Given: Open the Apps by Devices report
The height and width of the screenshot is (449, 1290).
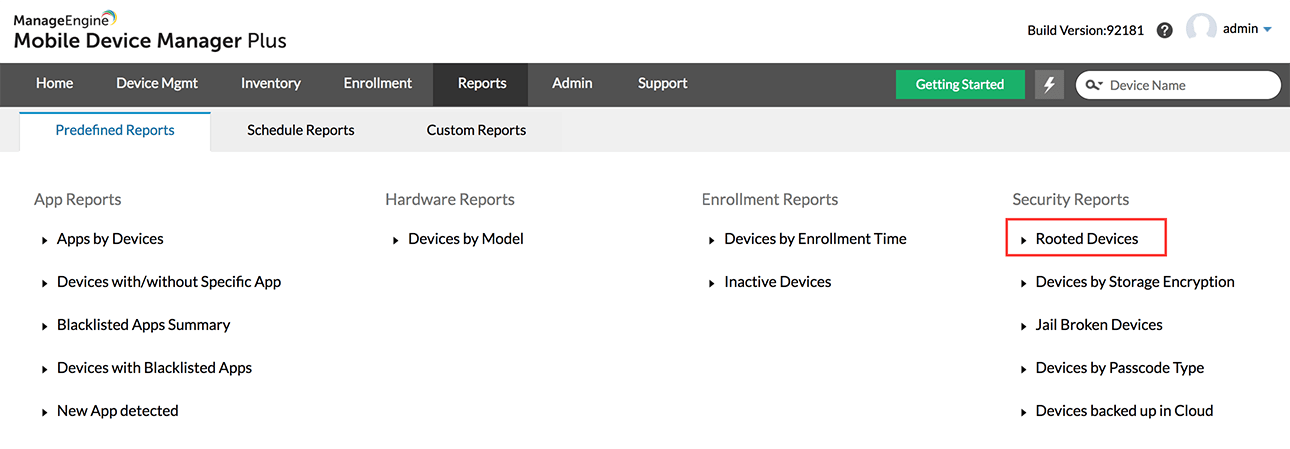Looking at the screenshot, I should pos(110,239).
